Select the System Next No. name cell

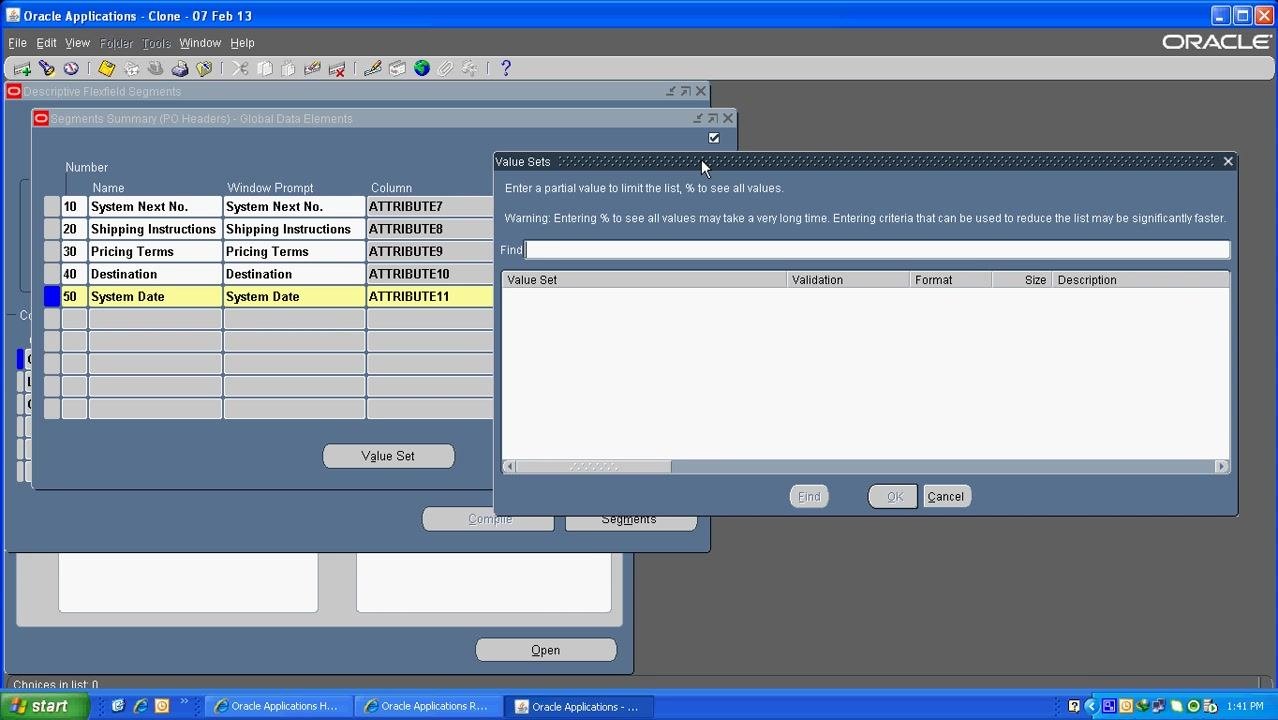pyautogui.click(x=155, y=207)
